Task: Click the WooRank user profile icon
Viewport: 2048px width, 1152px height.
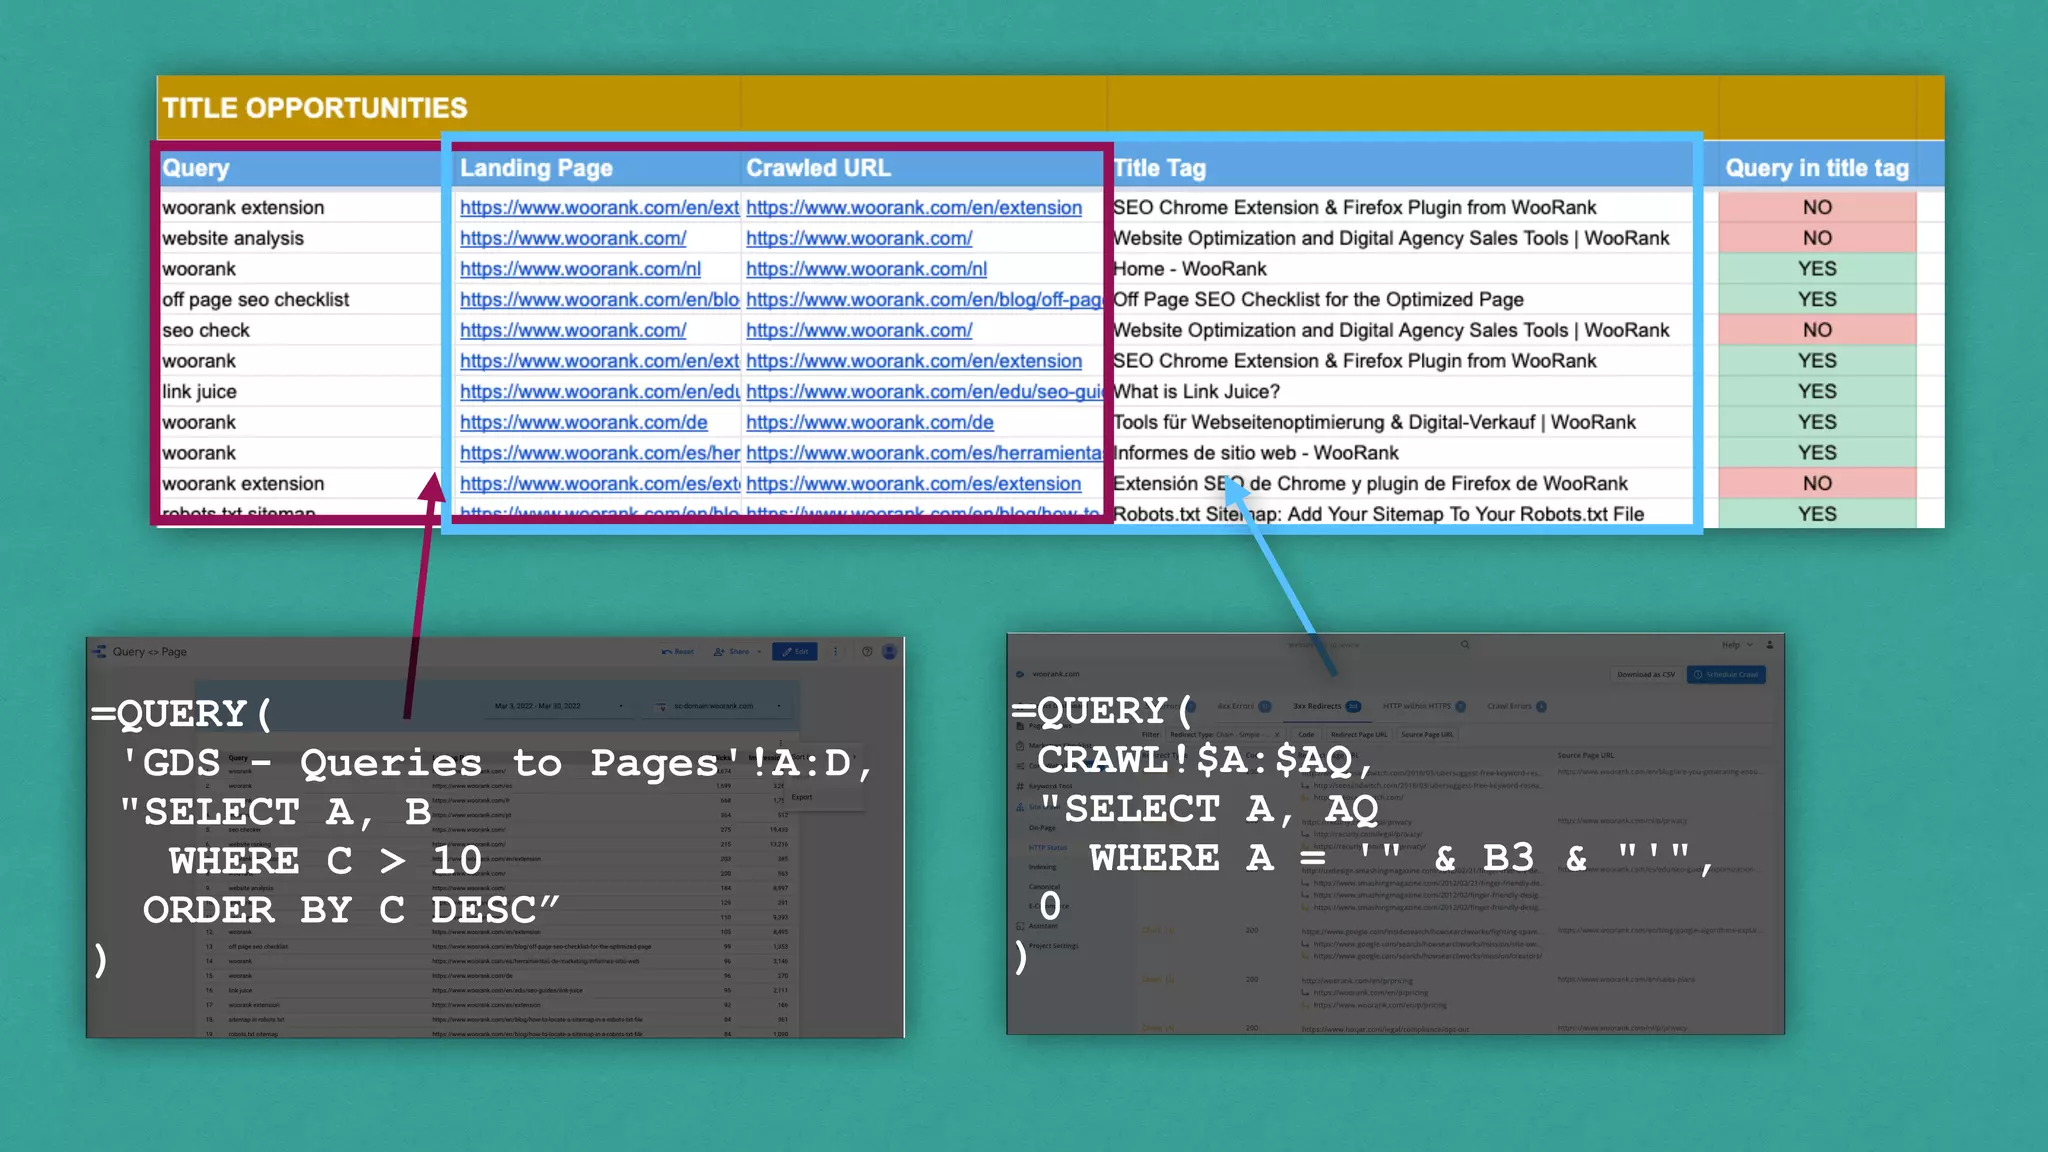Action: tap(1770, 645)
